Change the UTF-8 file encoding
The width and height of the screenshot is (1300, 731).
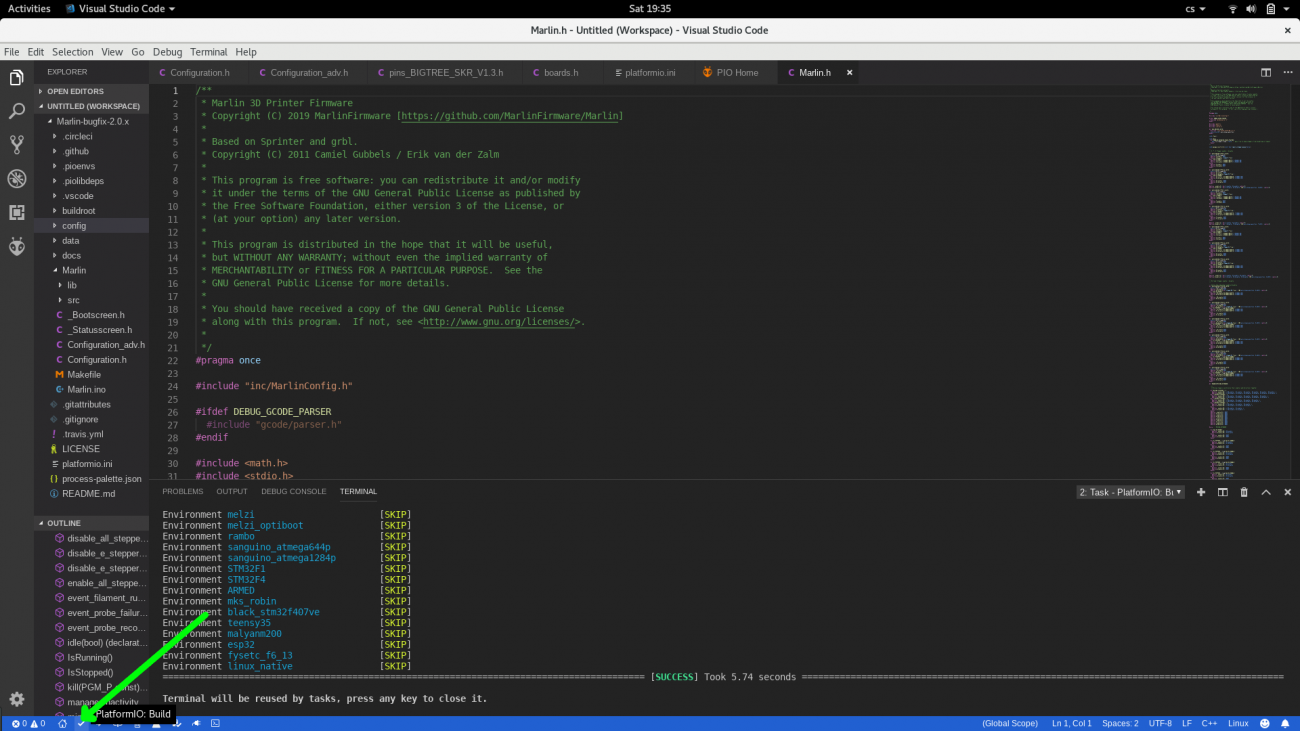(x=1160, y=723)
